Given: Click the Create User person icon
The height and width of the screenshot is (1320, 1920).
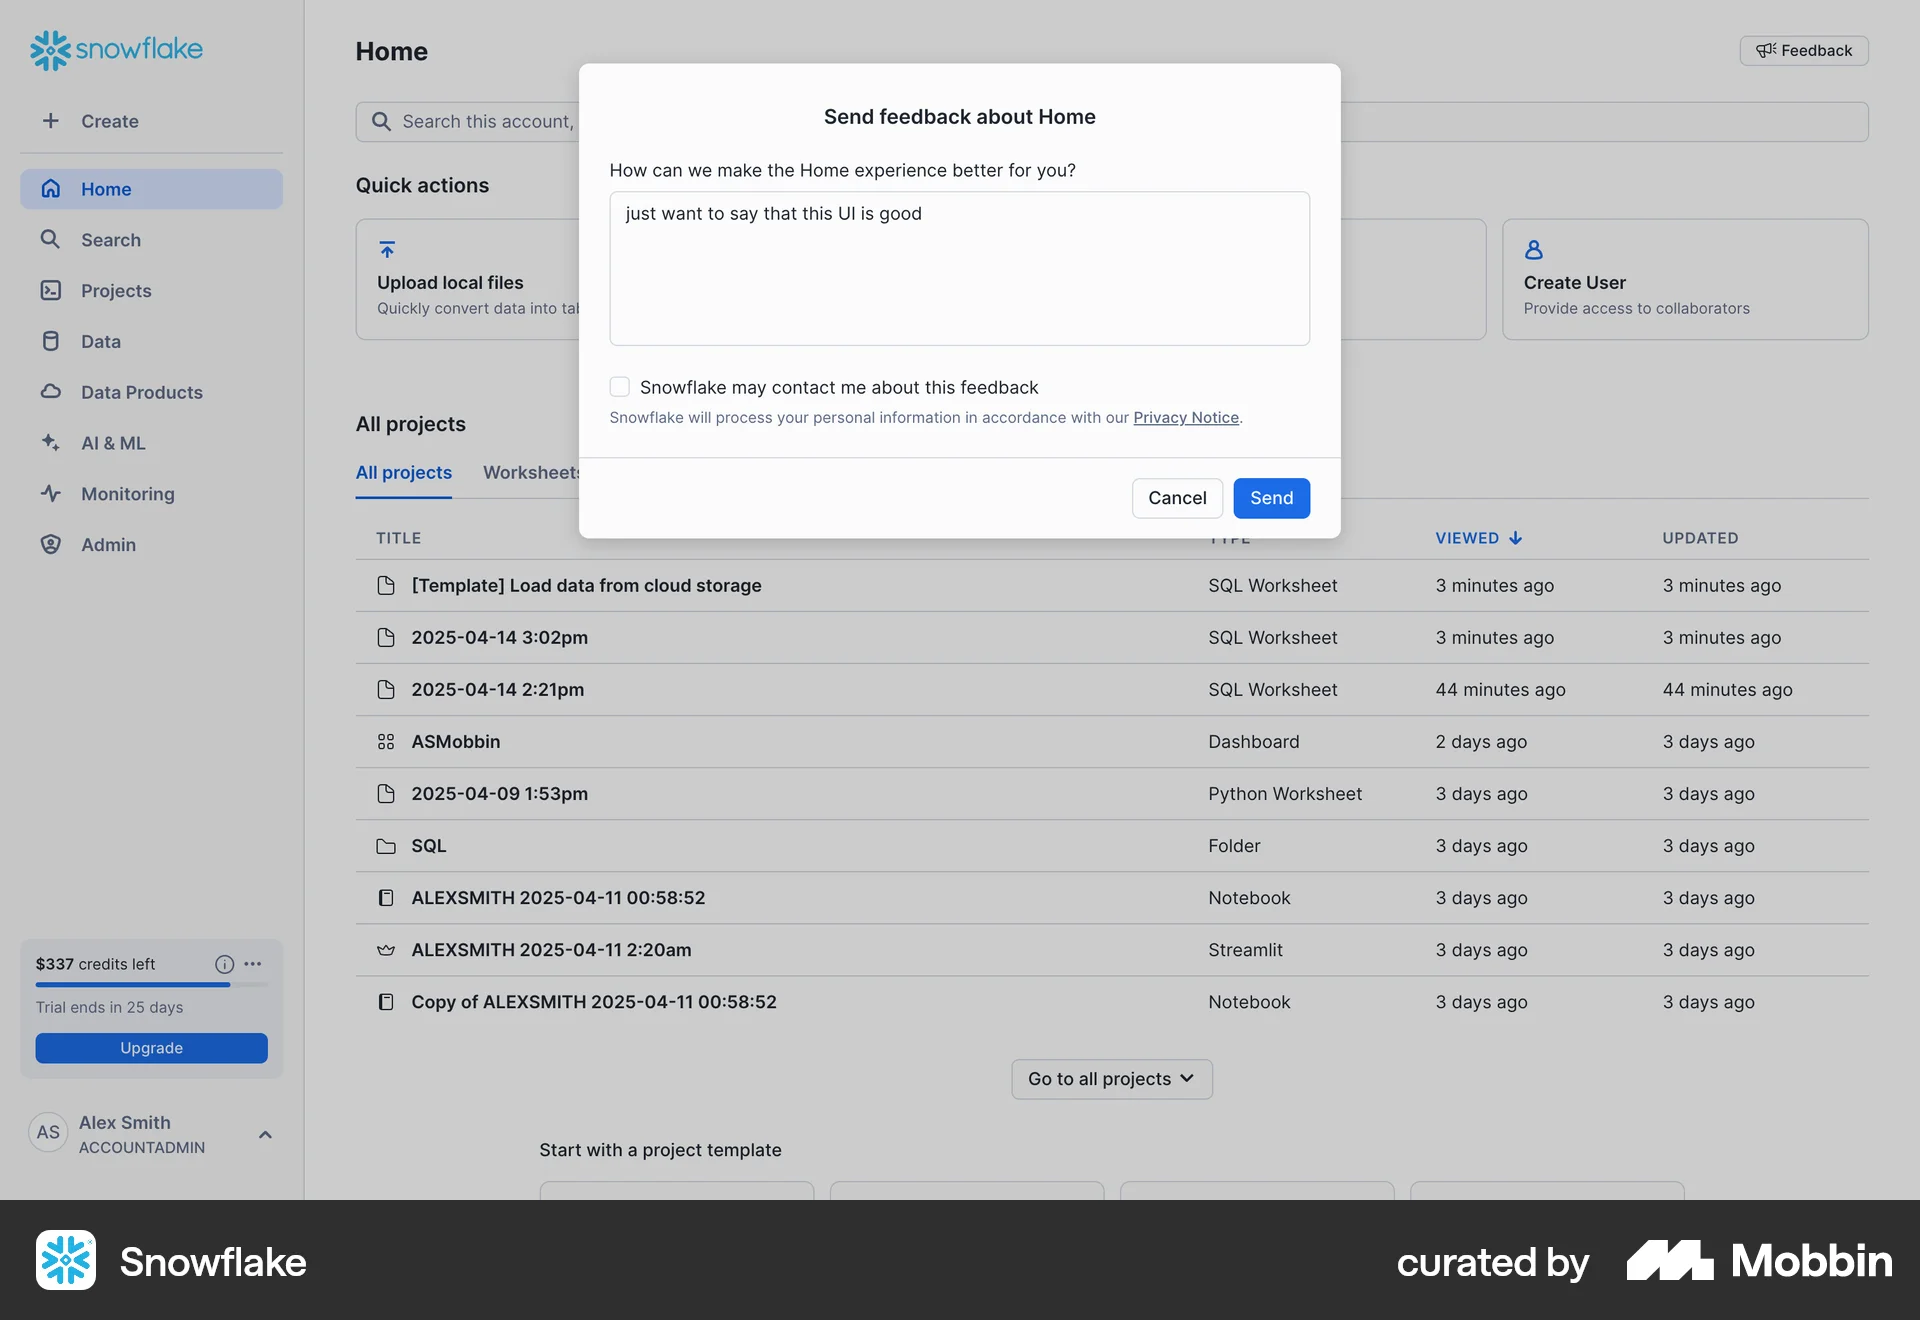Looking at the screenshot, I should coord(1534,249).
